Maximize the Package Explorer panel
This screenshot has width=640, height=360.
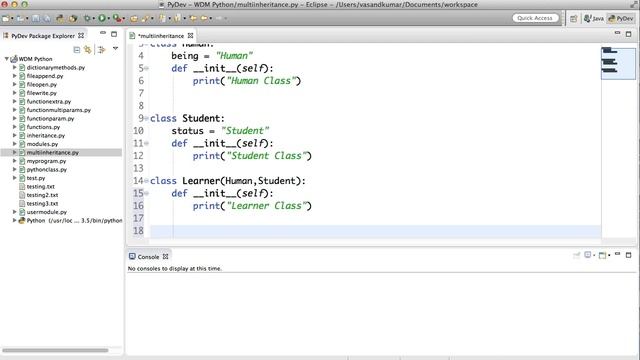click(x=114, y=34)
